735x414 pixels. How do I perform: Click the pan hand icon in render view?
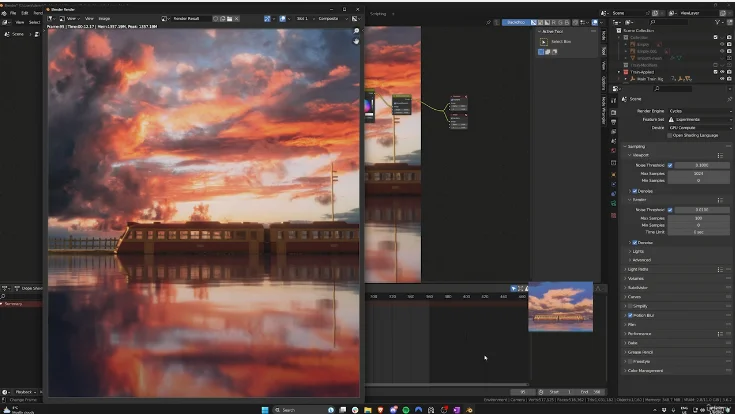(x=356, y=41)
